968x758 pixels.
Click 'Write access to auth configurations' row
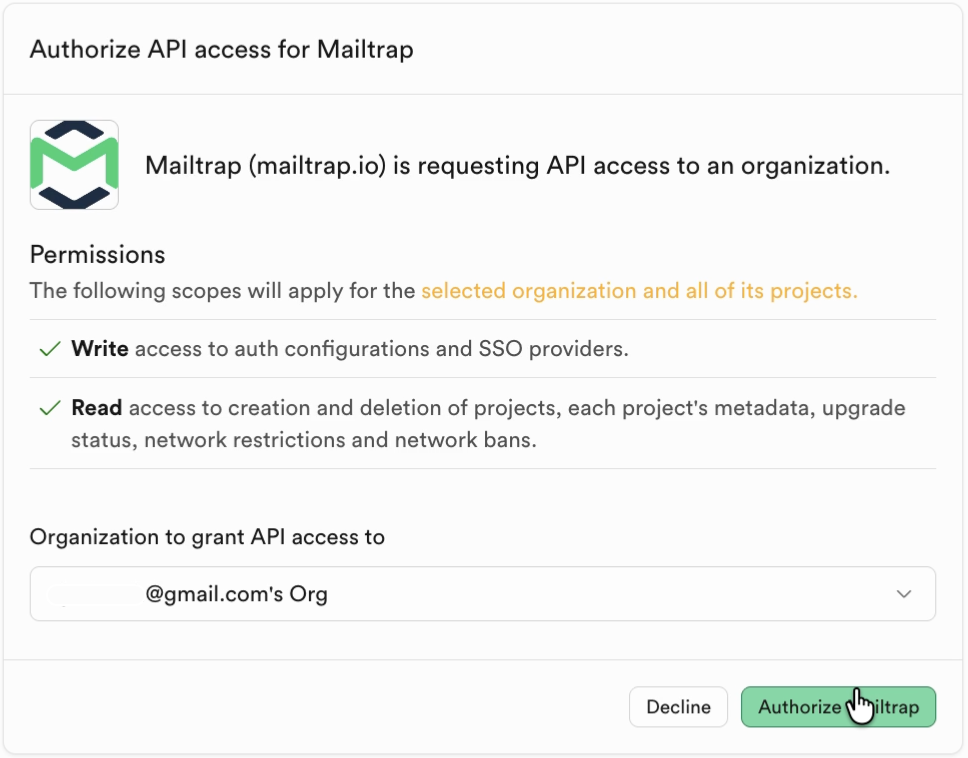click(483, 349)
